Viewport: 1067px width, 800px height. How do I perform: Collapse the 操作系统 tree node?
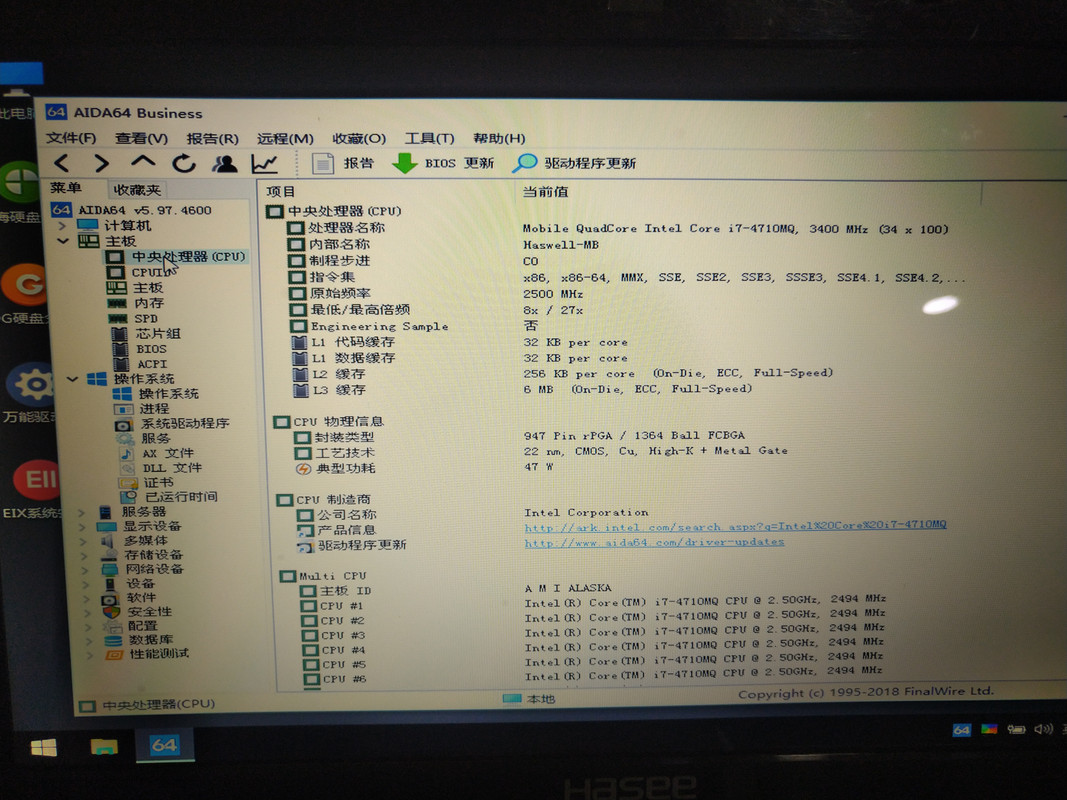(72, 379)
